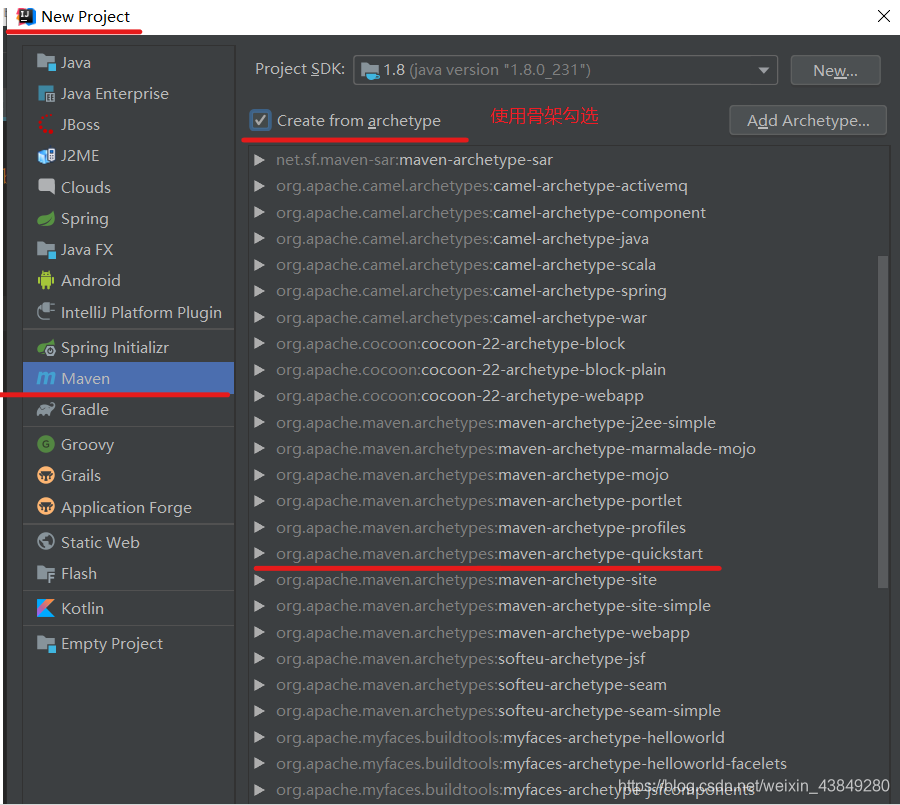
Task: Click the Flash folder icon
Action: [46, 573]
